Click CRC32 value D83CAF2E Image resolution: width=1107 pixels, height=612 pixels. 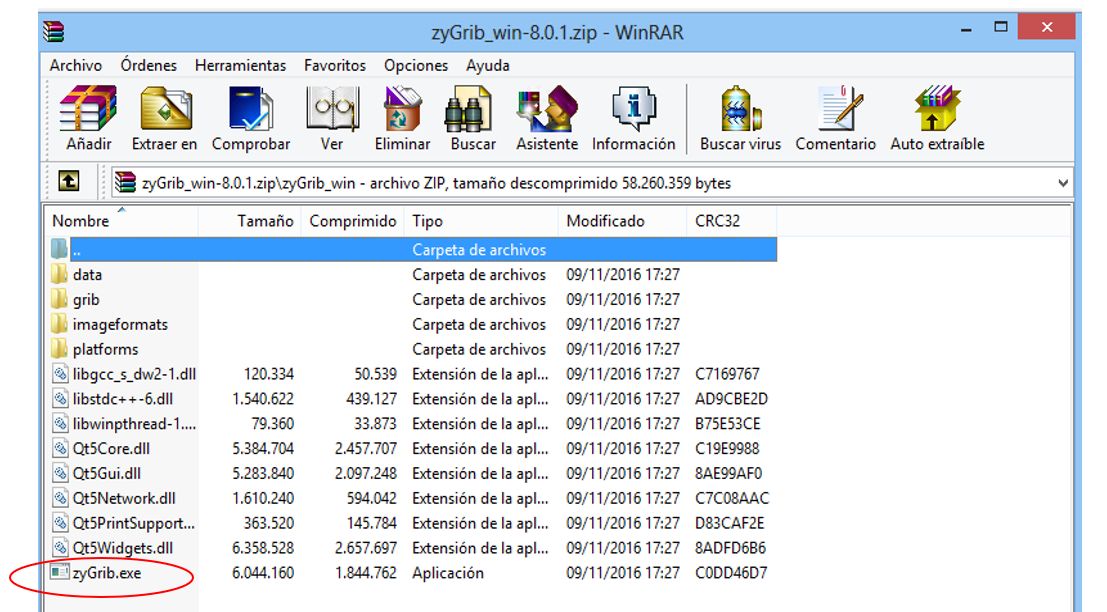729,523
